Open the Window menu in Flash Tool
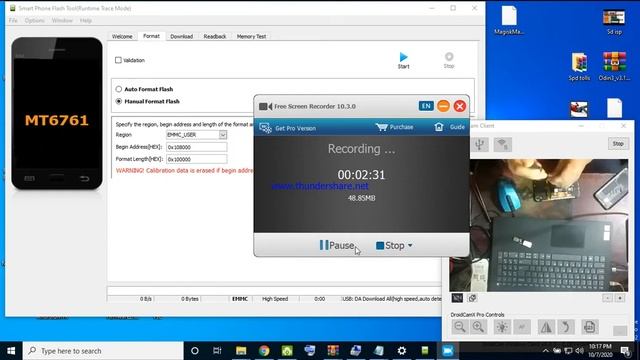This screenshot has width=640, height=360. pyautogui.click(x=62, y=20)
